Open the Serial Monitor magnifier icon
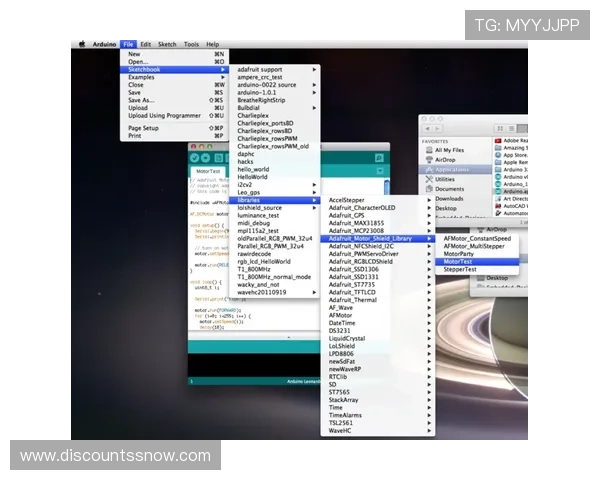 click(x=379, y=158)
